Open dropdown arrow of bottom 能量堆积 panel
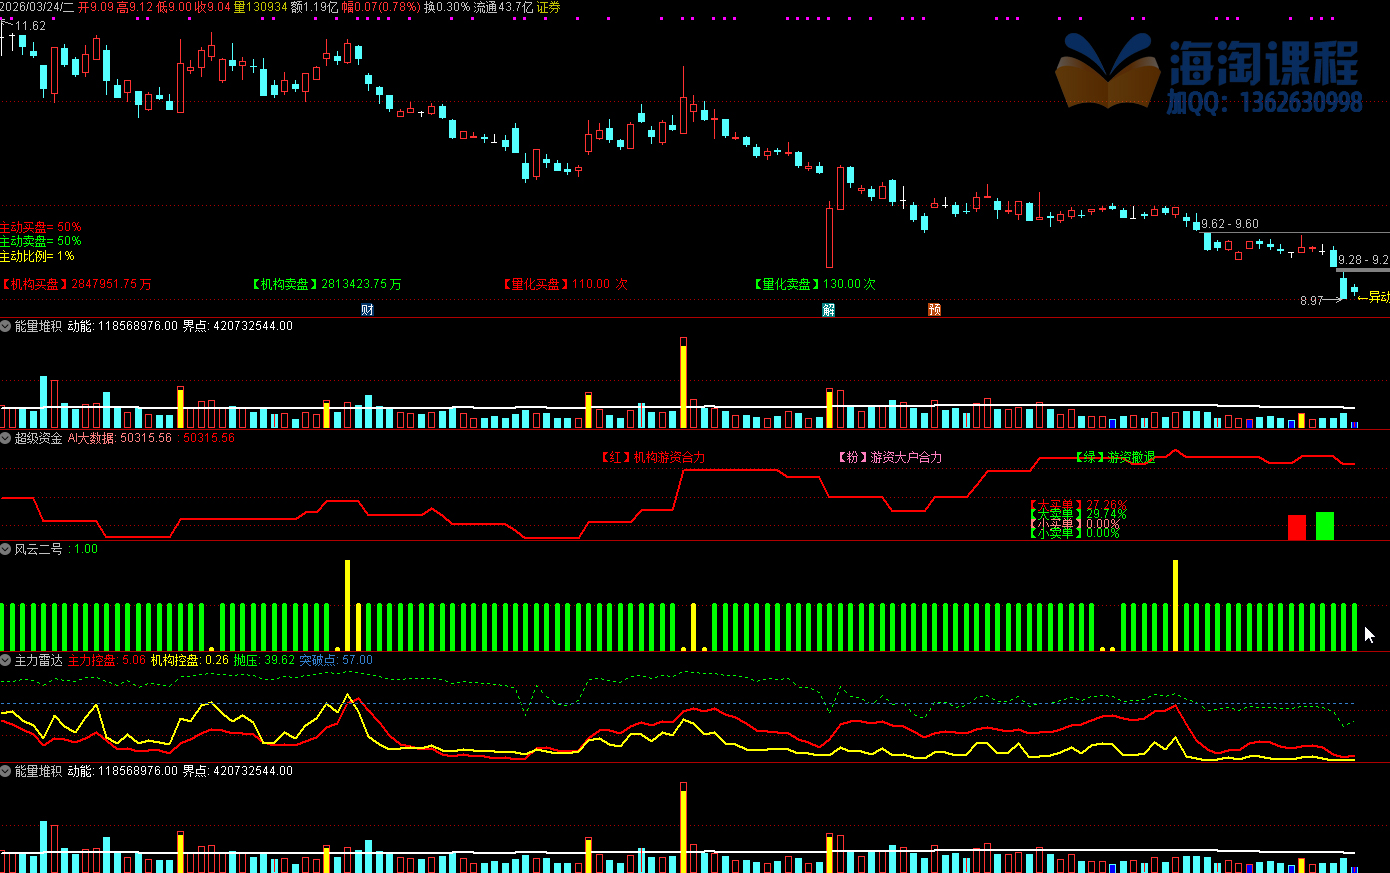1390x873 pixels. (x=6, y=771)
